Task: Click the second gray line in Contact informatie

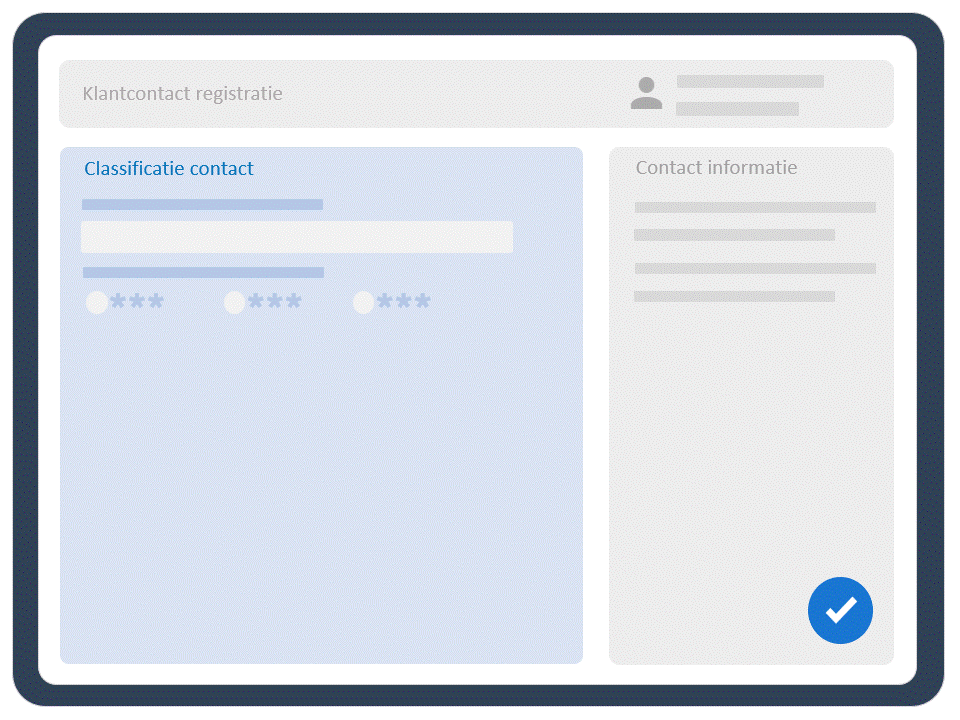Action: 735,235
